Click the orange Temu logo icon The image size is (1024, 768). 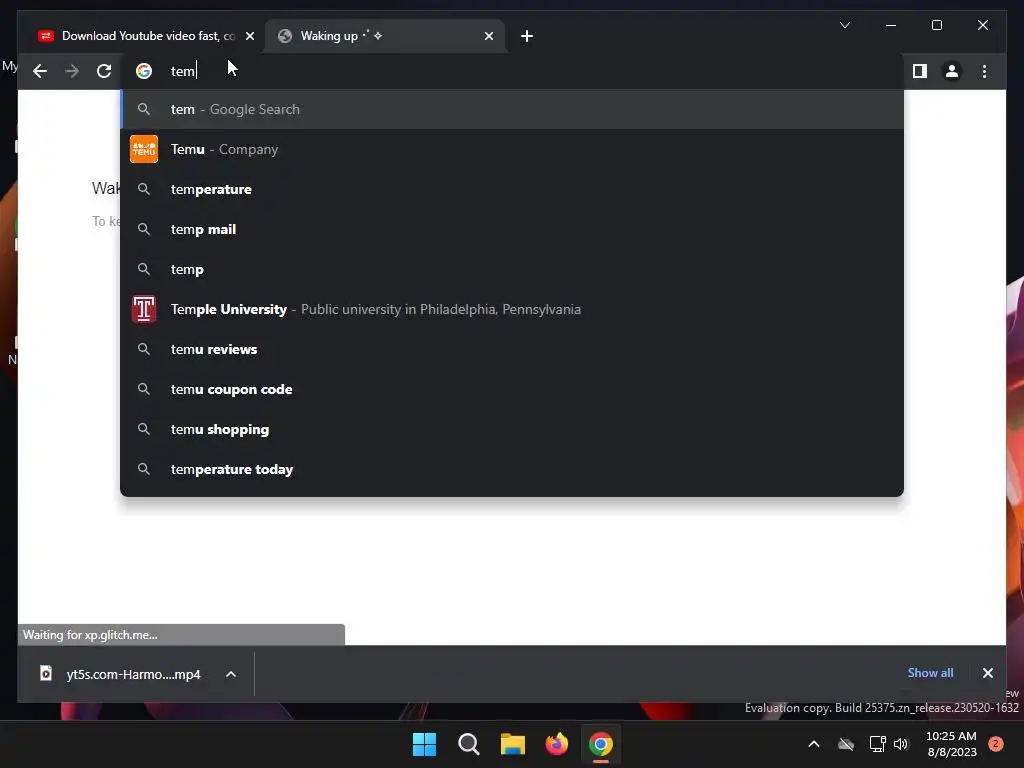coord(144,150)
